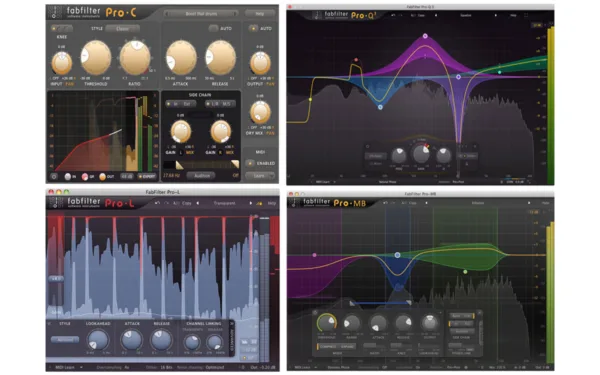Select the green band node in Pro-MB
This screenshot has width=600, height=375.
pos(465,272)
